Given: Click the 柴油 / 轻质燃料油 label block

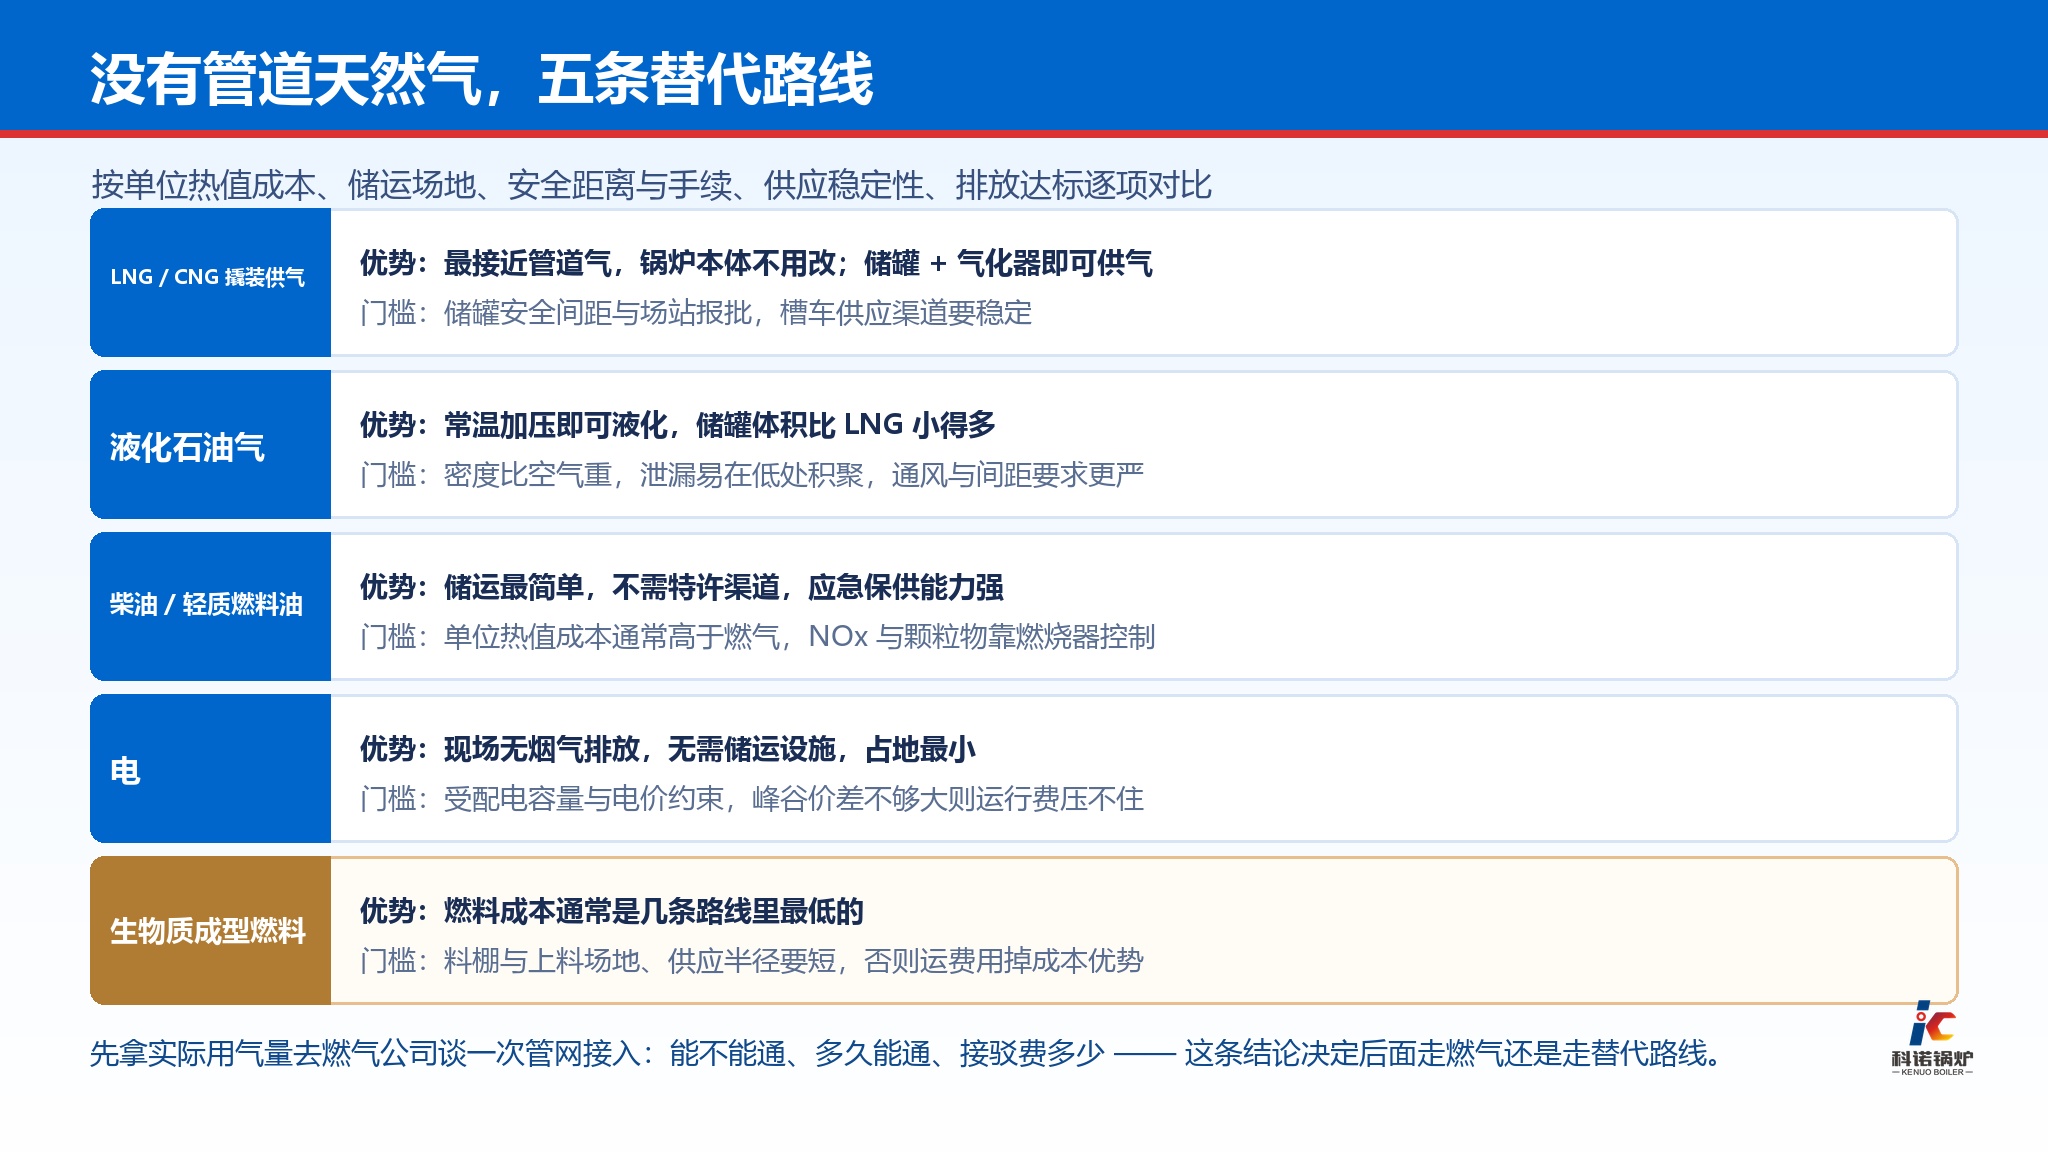Looking at the screenshot, I should (x=210, y=606).
